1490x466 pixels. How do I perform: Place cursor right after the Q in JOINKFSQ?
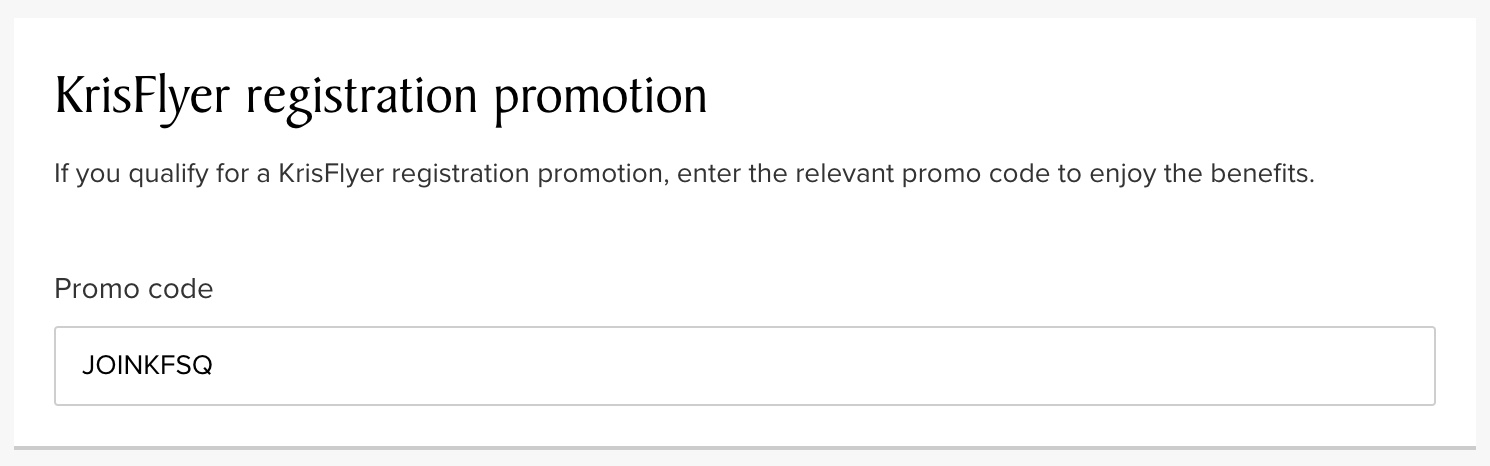pos(214,366)
